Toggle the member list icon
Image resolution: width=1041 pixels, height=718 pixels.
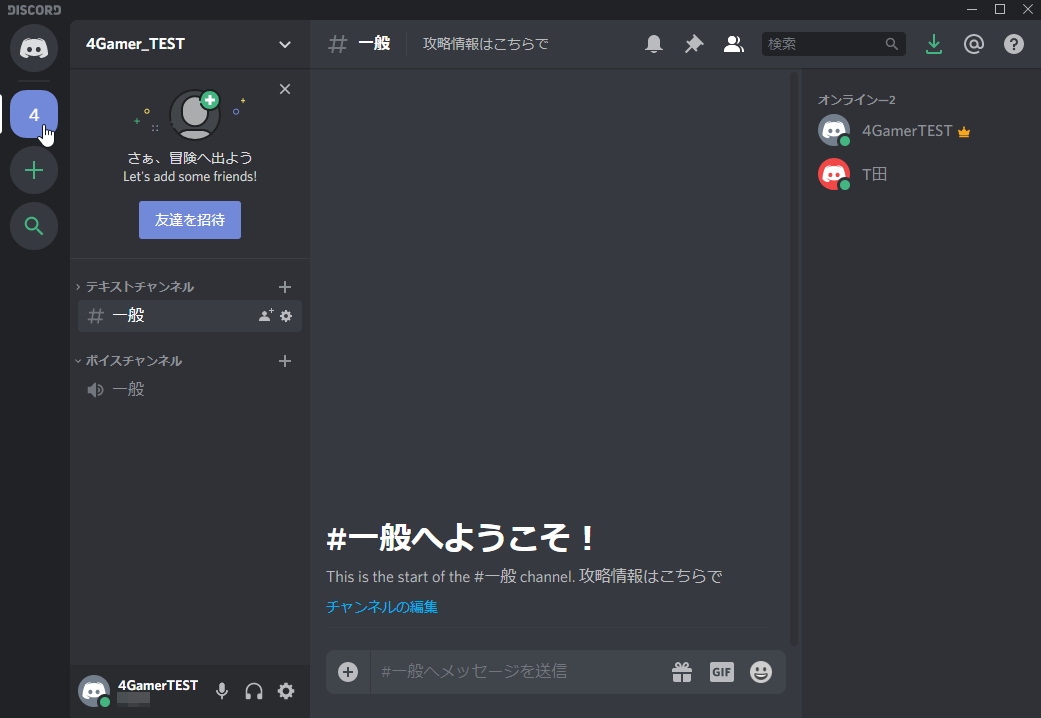click(734, 44)
